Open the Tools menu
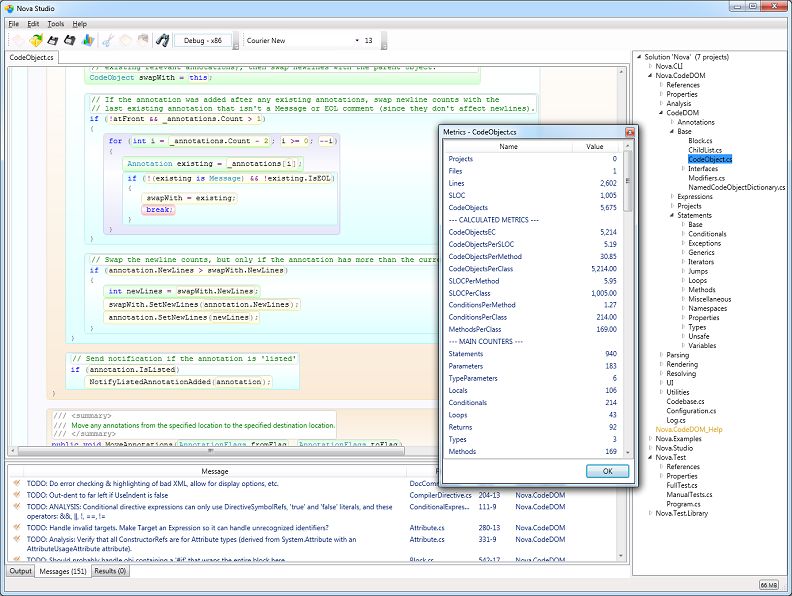 (55, 23)
